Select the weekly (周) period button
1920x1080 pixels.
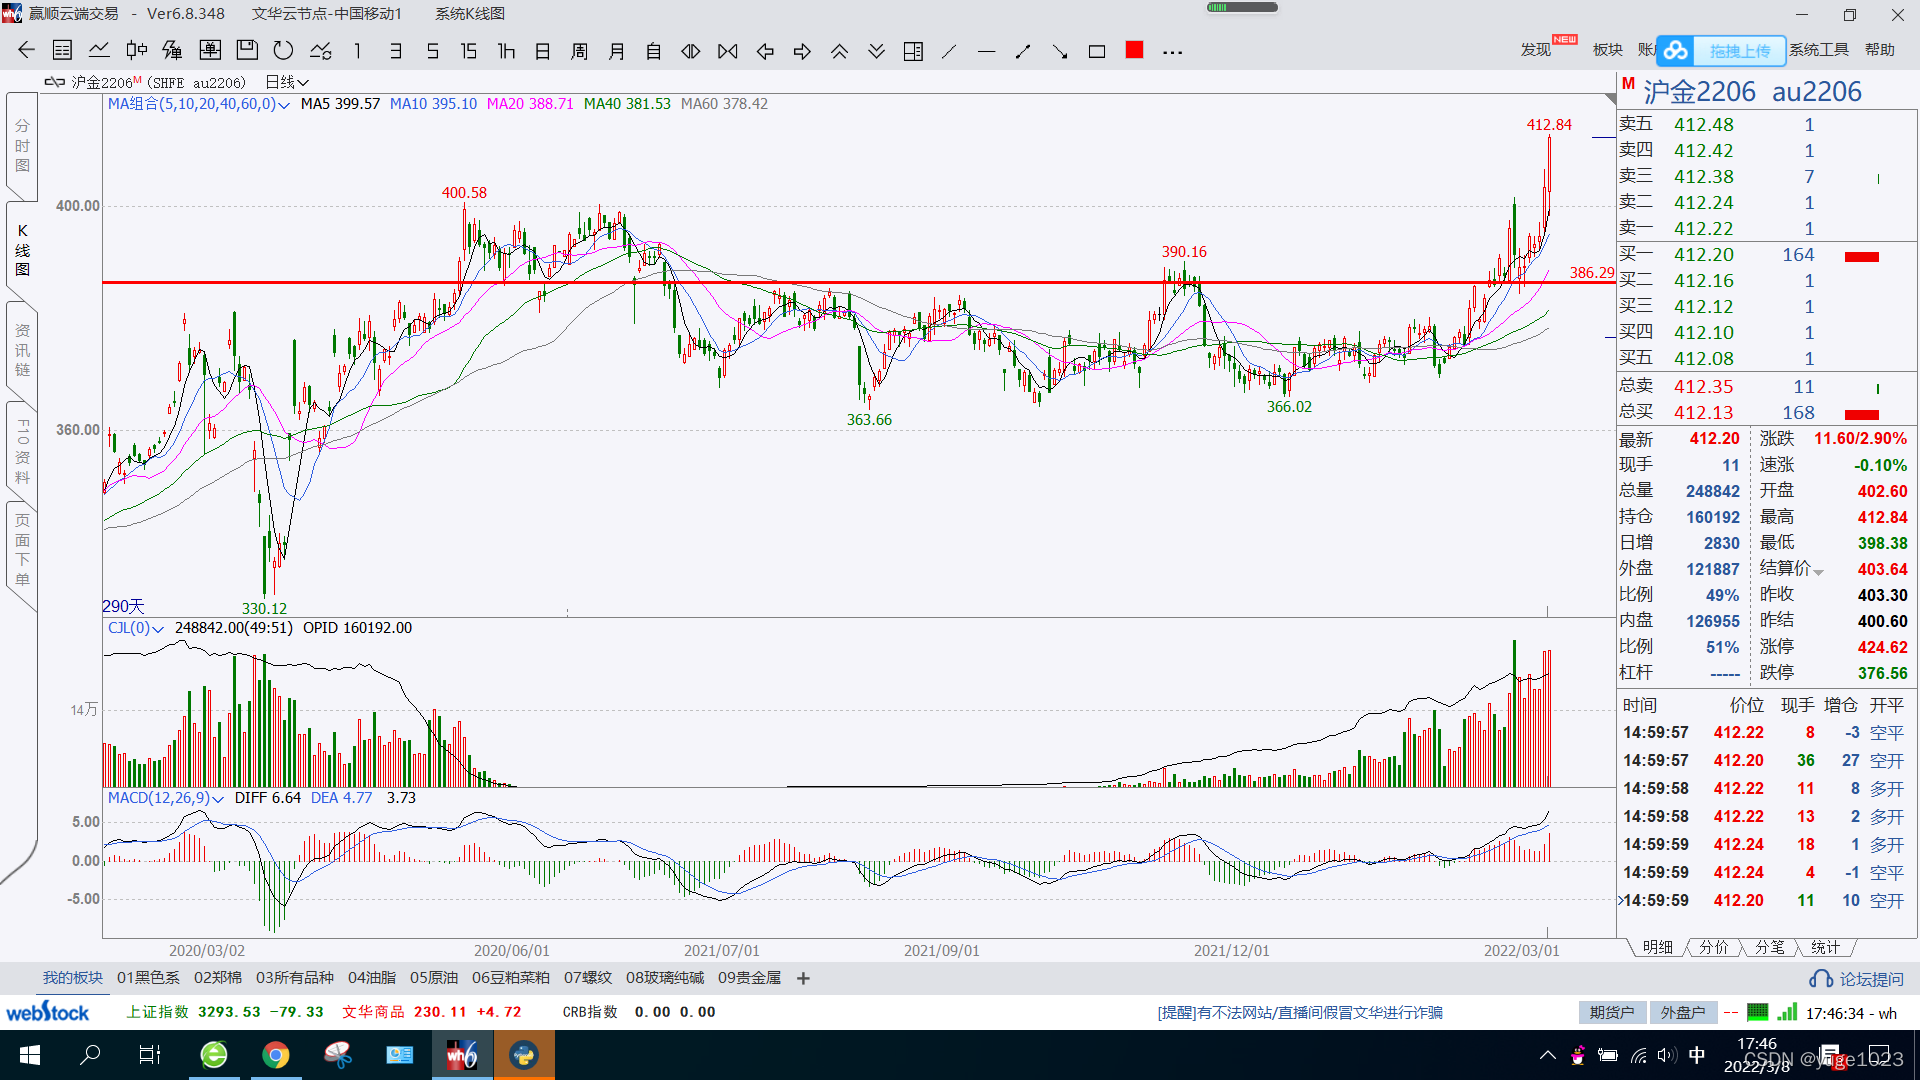(579, 51)
